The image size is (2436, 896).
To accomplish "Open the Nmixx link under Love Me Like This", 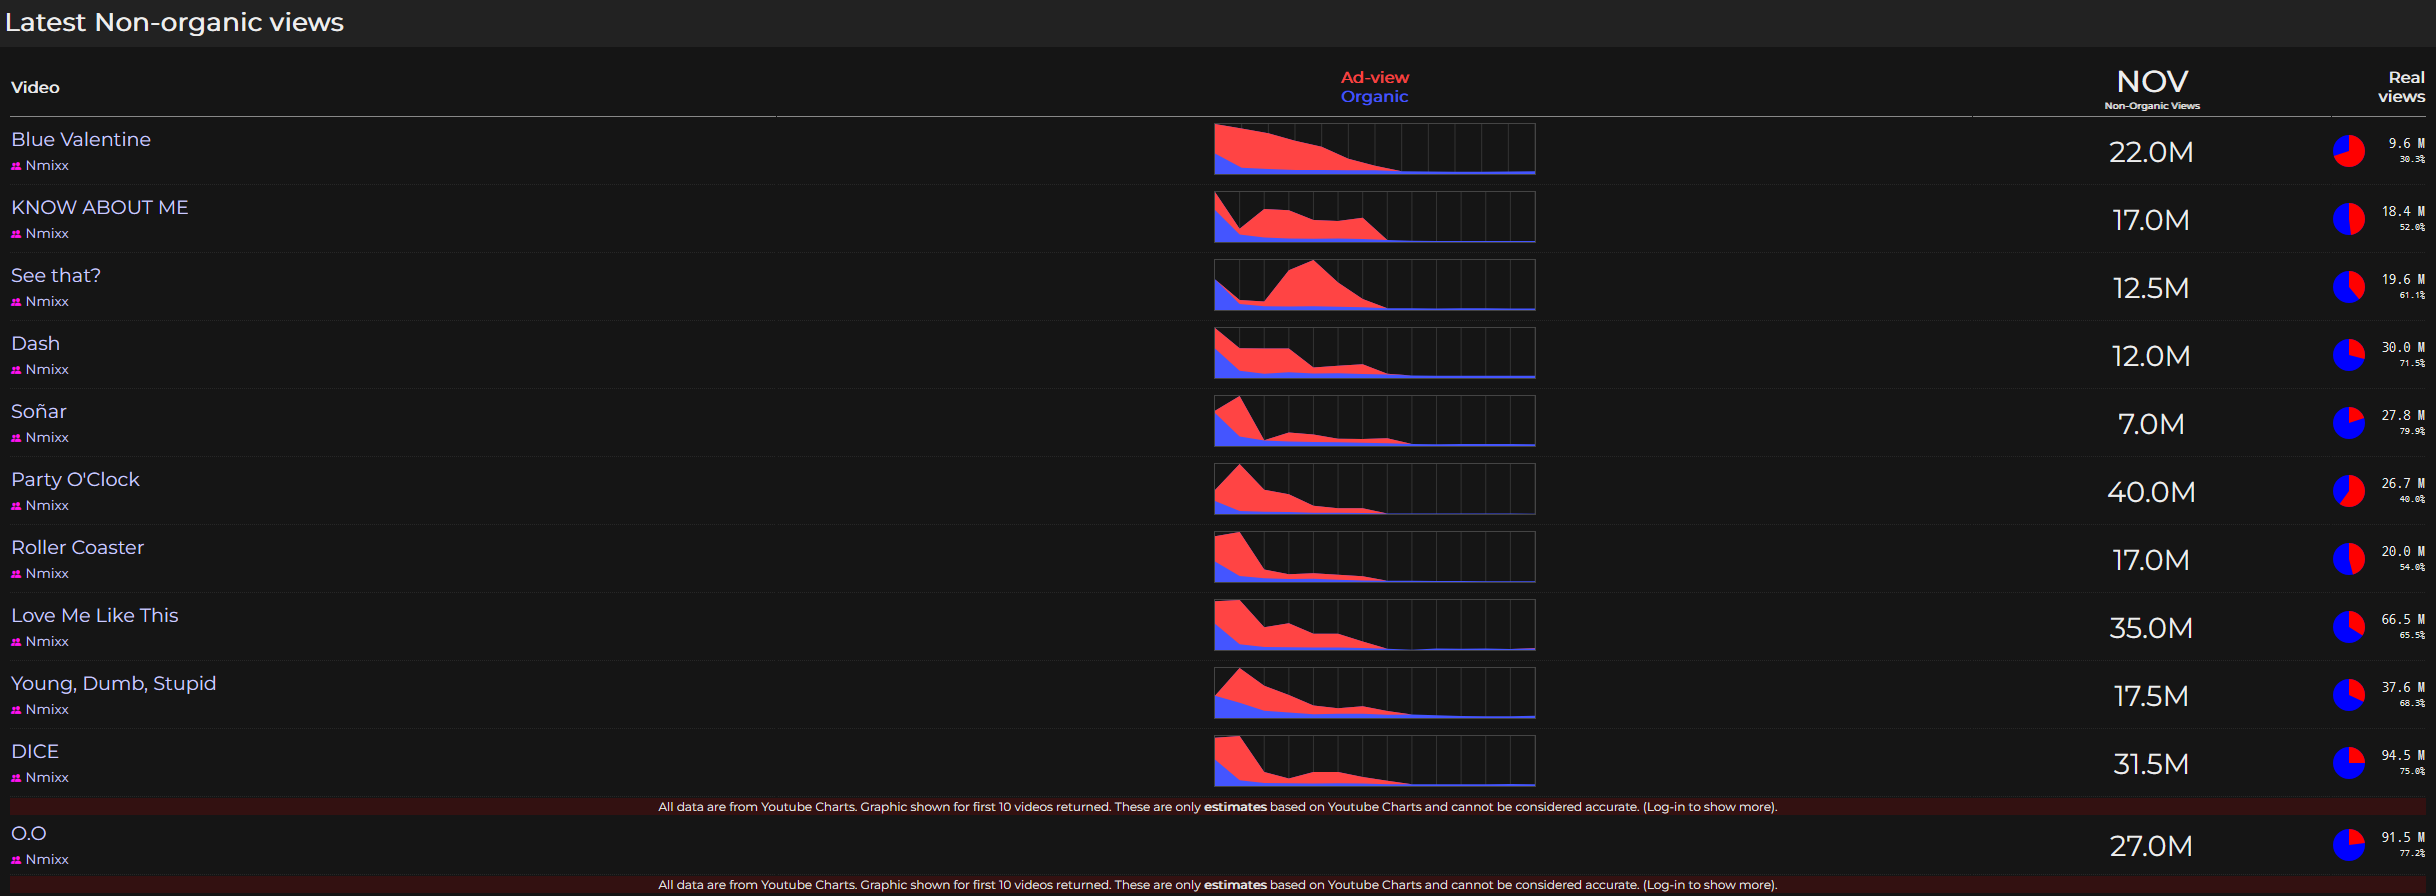I will pos(47,641).
